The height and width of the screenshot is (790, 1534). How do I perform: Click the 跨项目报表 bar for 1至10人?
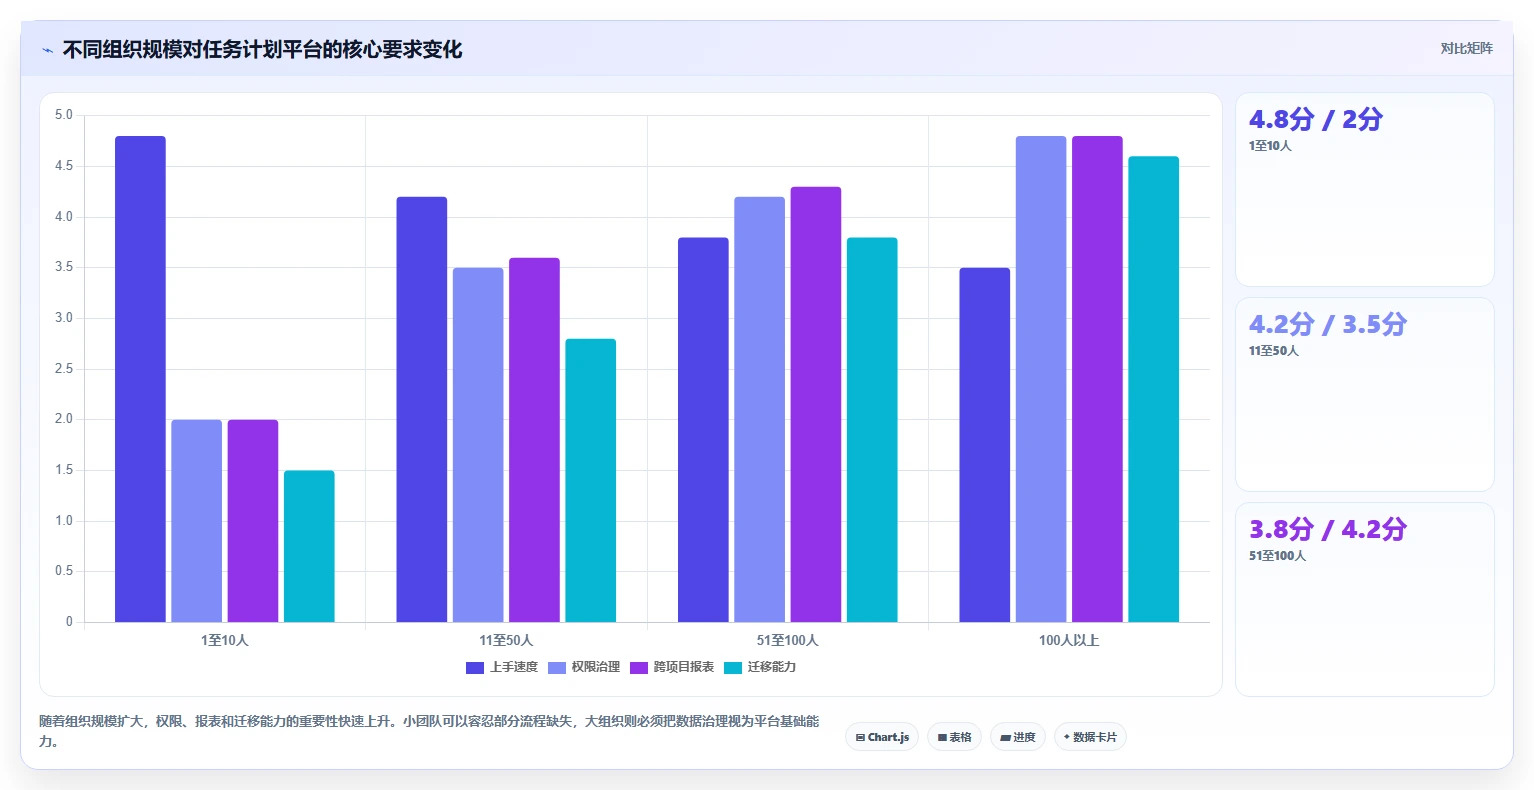pyautogui.click(x=253, y=521)
